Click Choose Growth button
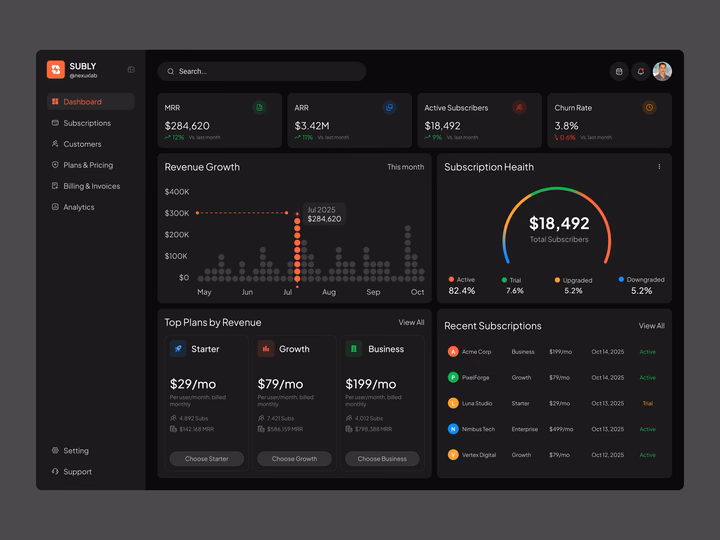 click(x=294, y=459)
